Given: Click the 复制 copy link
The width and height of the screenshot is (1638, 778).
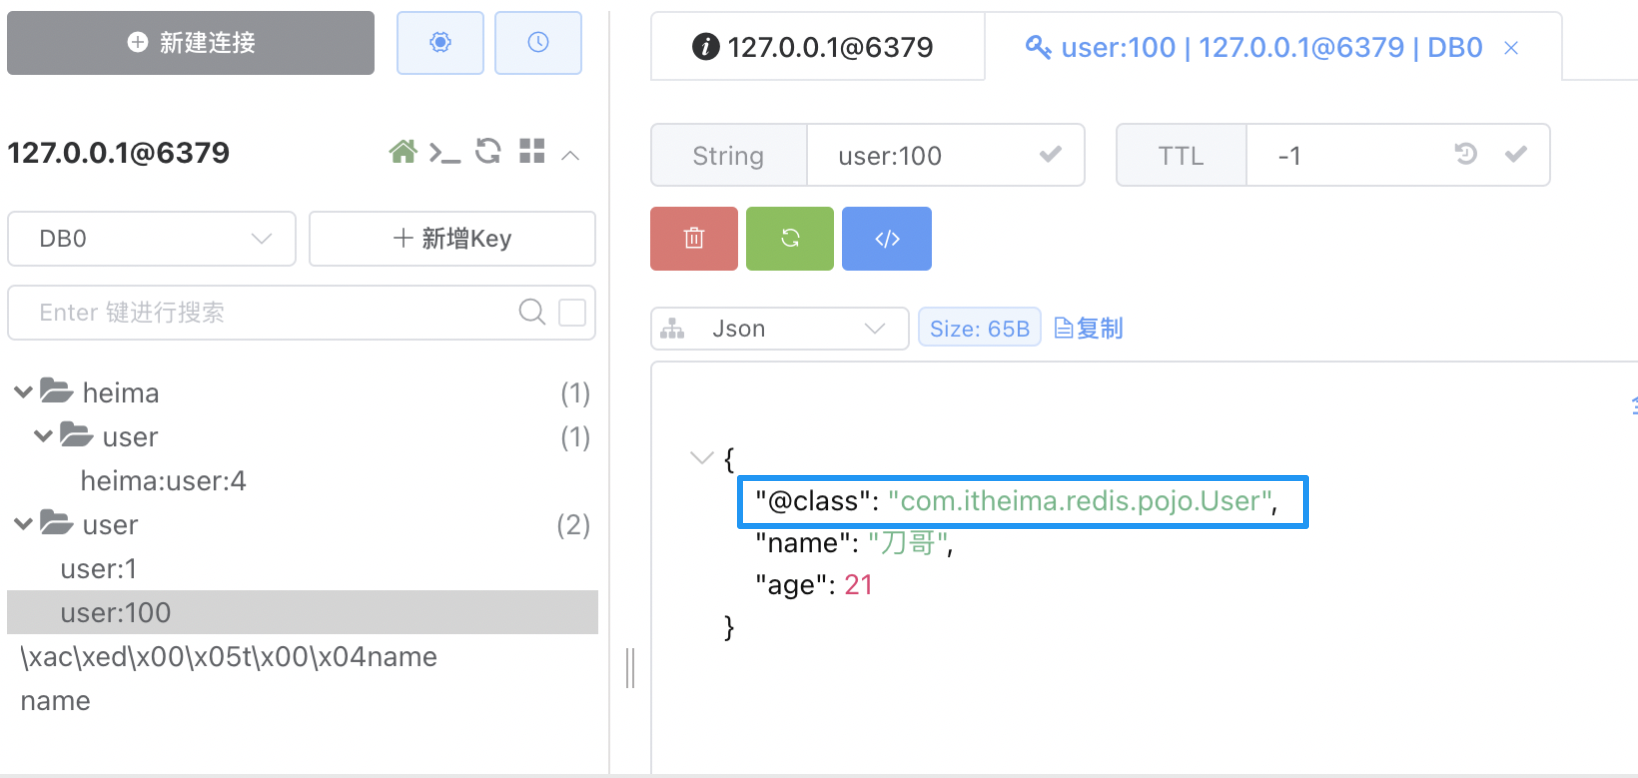Looking at the screenshot, I should [1089, 328].
